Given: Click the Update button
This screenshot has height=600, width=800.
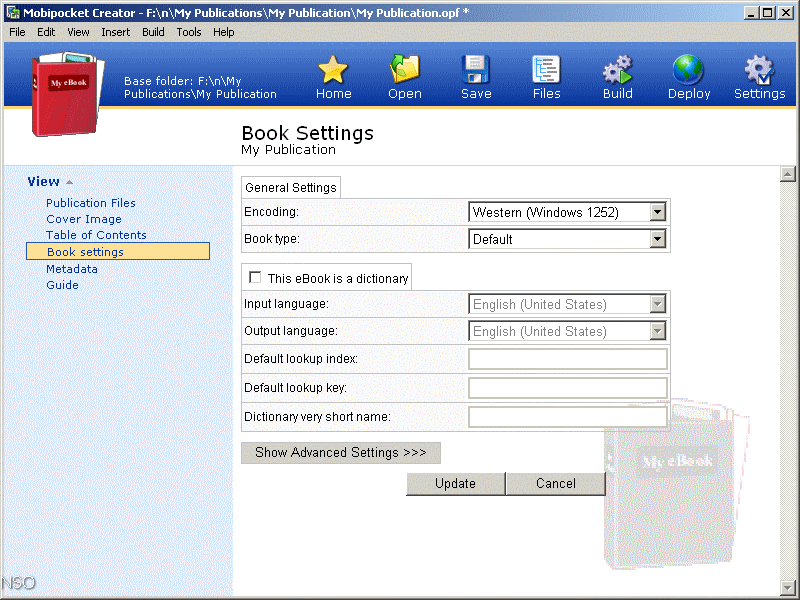Looking at the screenshot, I should (x=455, y=484).
